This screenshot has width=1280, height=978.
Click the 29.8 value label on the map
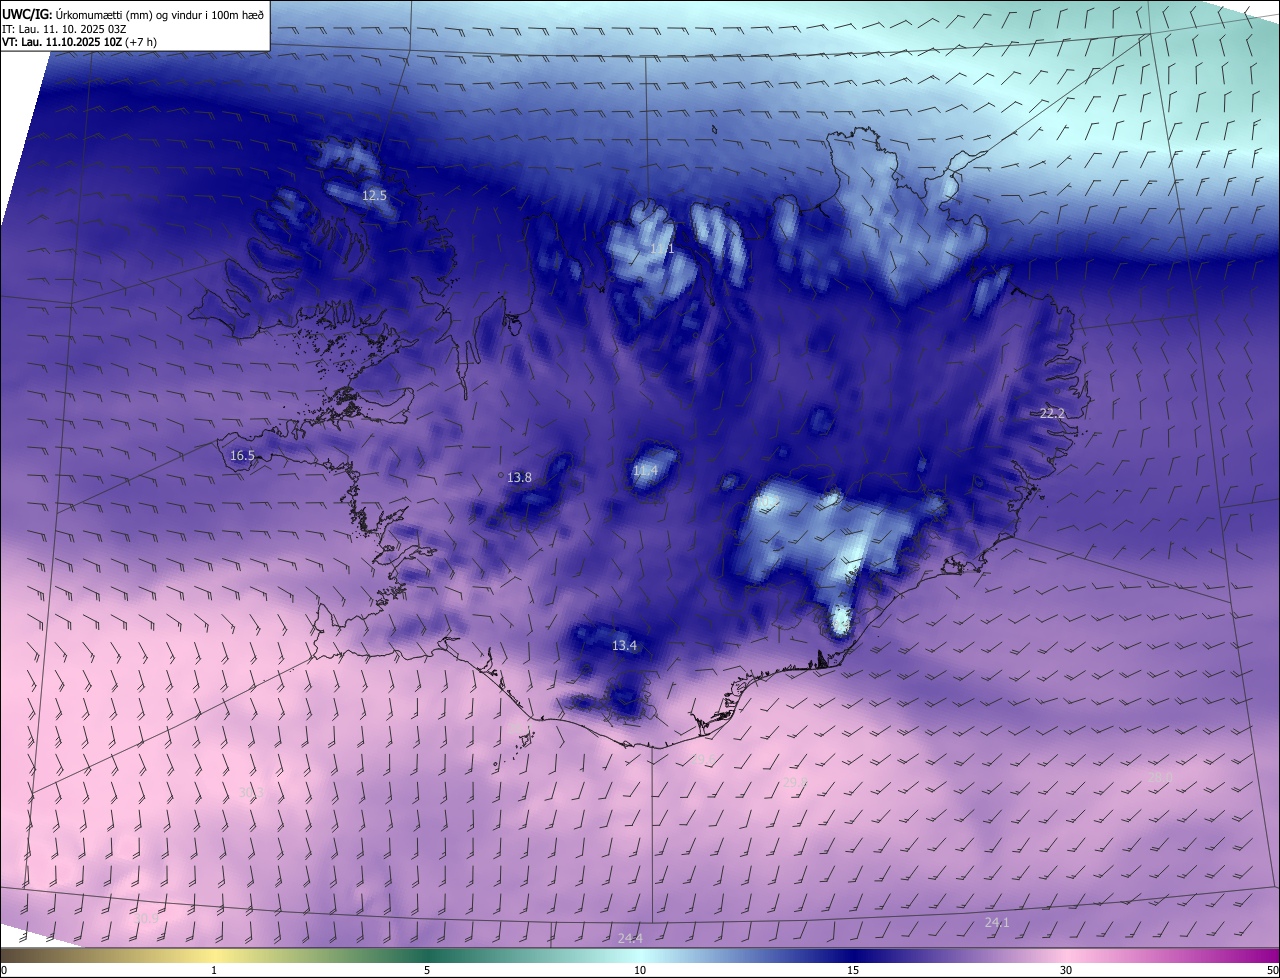click(x=795, y=782)
